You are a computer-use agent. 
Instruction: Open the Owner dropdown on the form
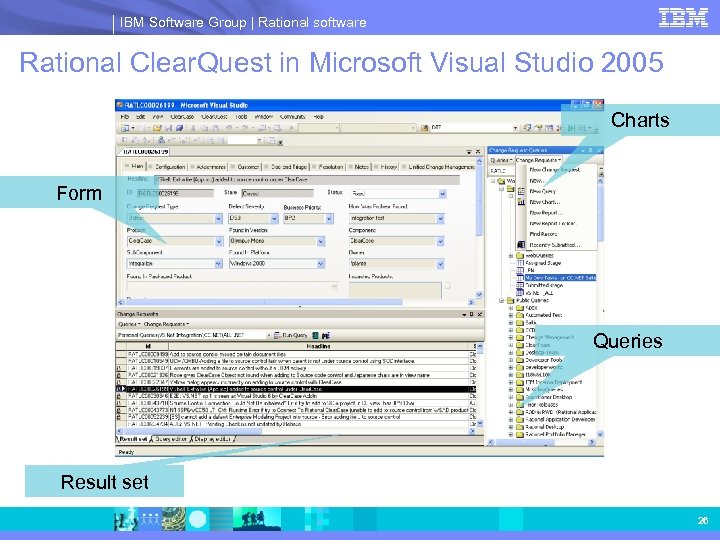[440, 264]
